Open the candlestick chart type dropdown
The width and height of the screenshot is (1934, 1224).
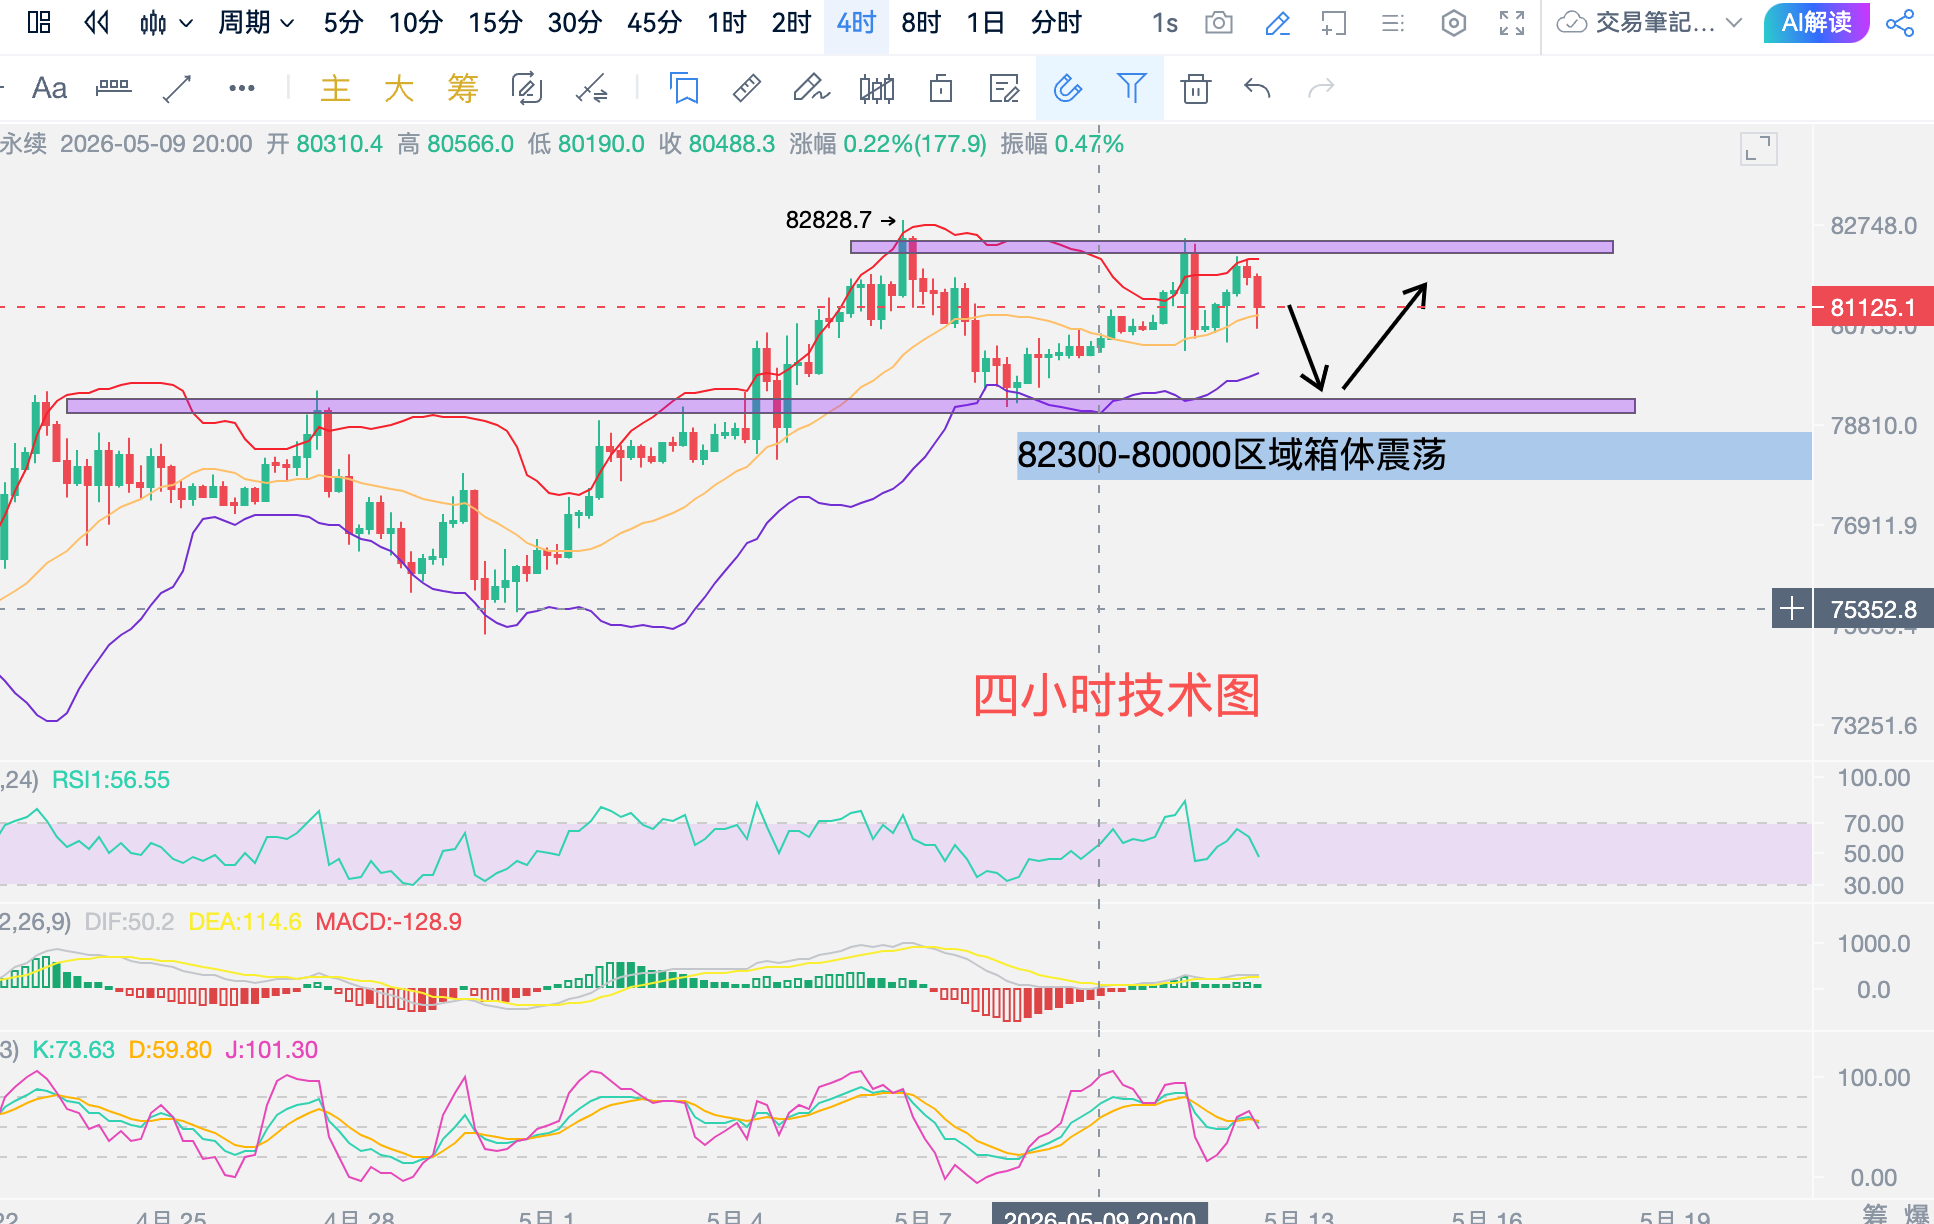point(165,23)
